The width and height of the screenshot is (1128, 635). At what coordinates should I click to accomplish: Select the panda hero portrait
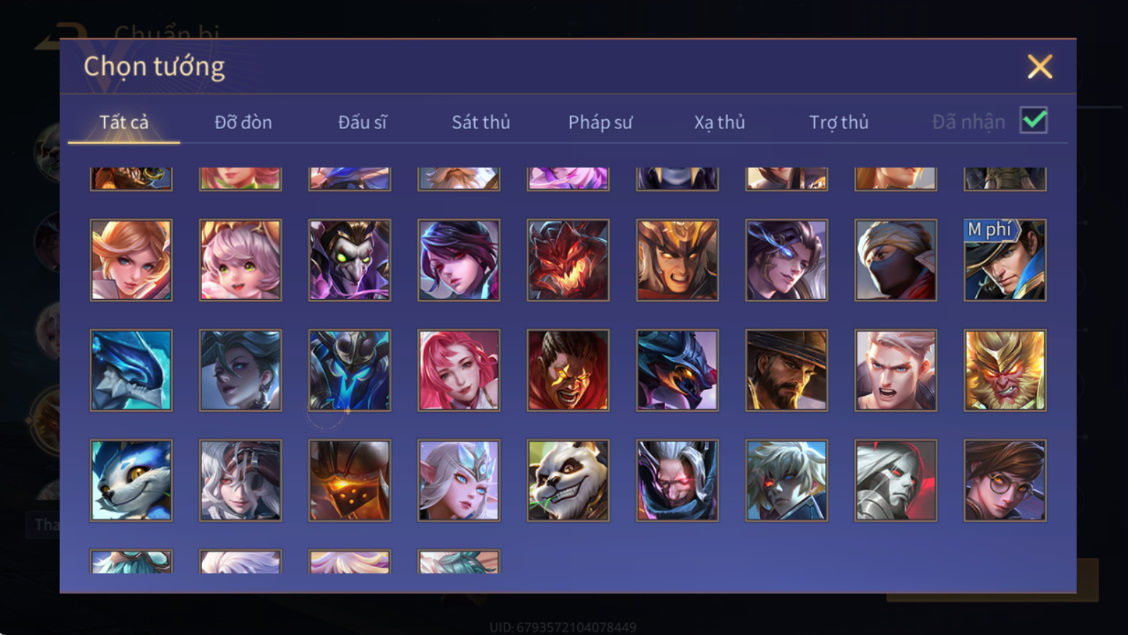pyautogui.click(x=568, y=480)
